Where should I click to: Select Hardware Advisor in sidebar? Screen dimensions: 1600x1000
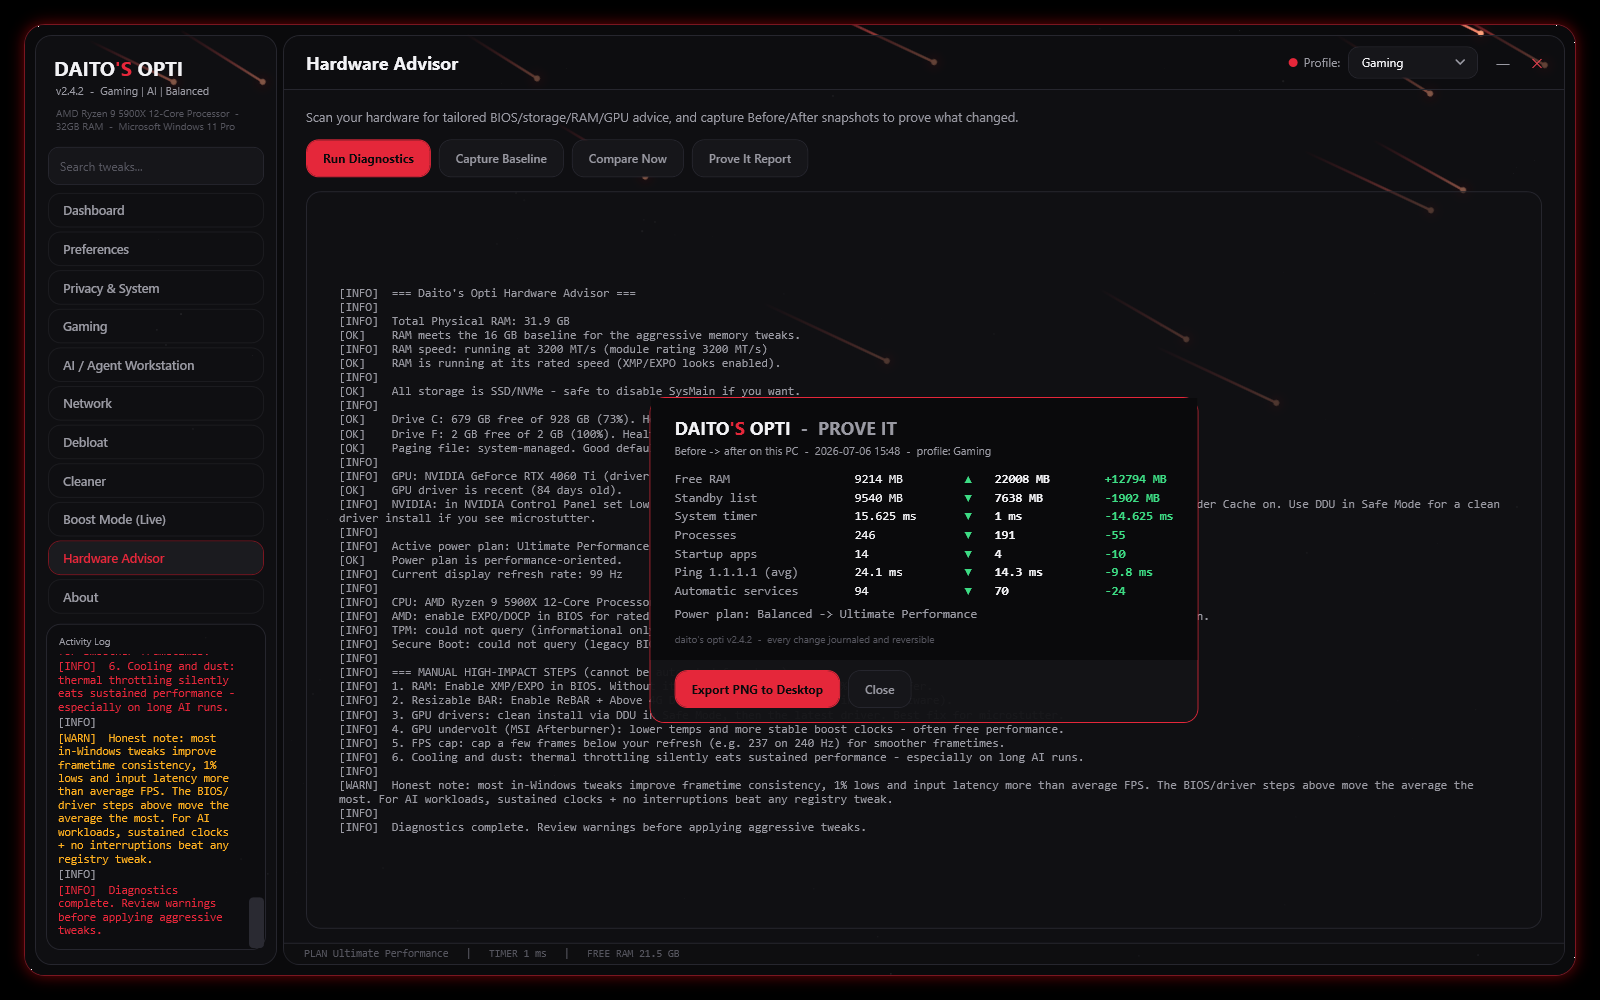(x=156, y=559)
